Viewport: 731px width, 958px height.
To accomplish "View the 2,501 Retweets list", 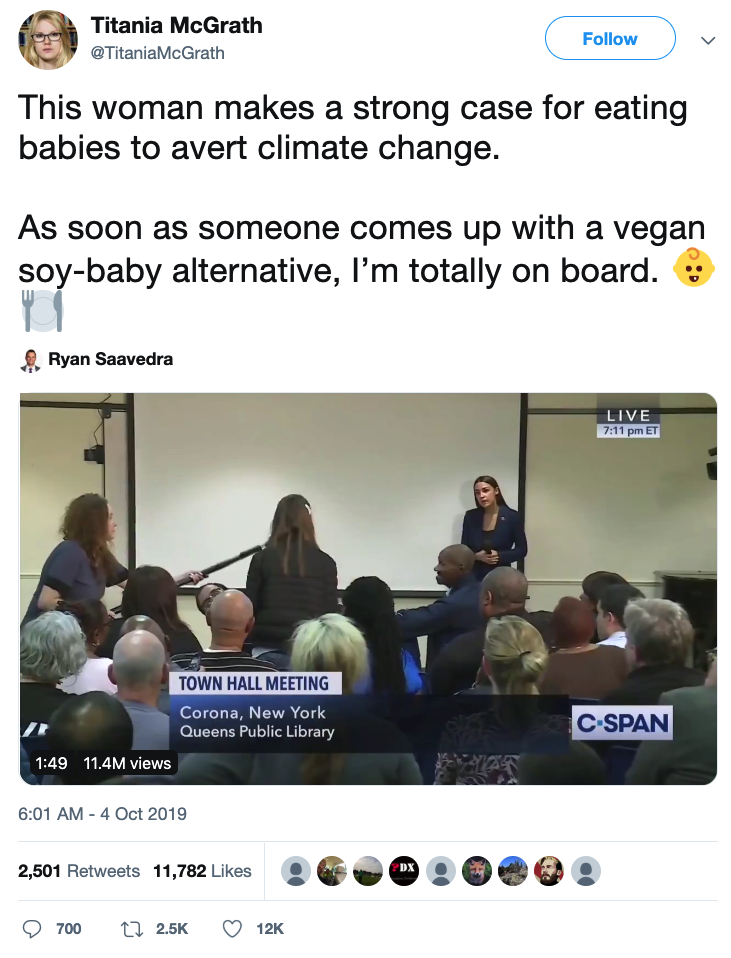I will pos(79,871).
